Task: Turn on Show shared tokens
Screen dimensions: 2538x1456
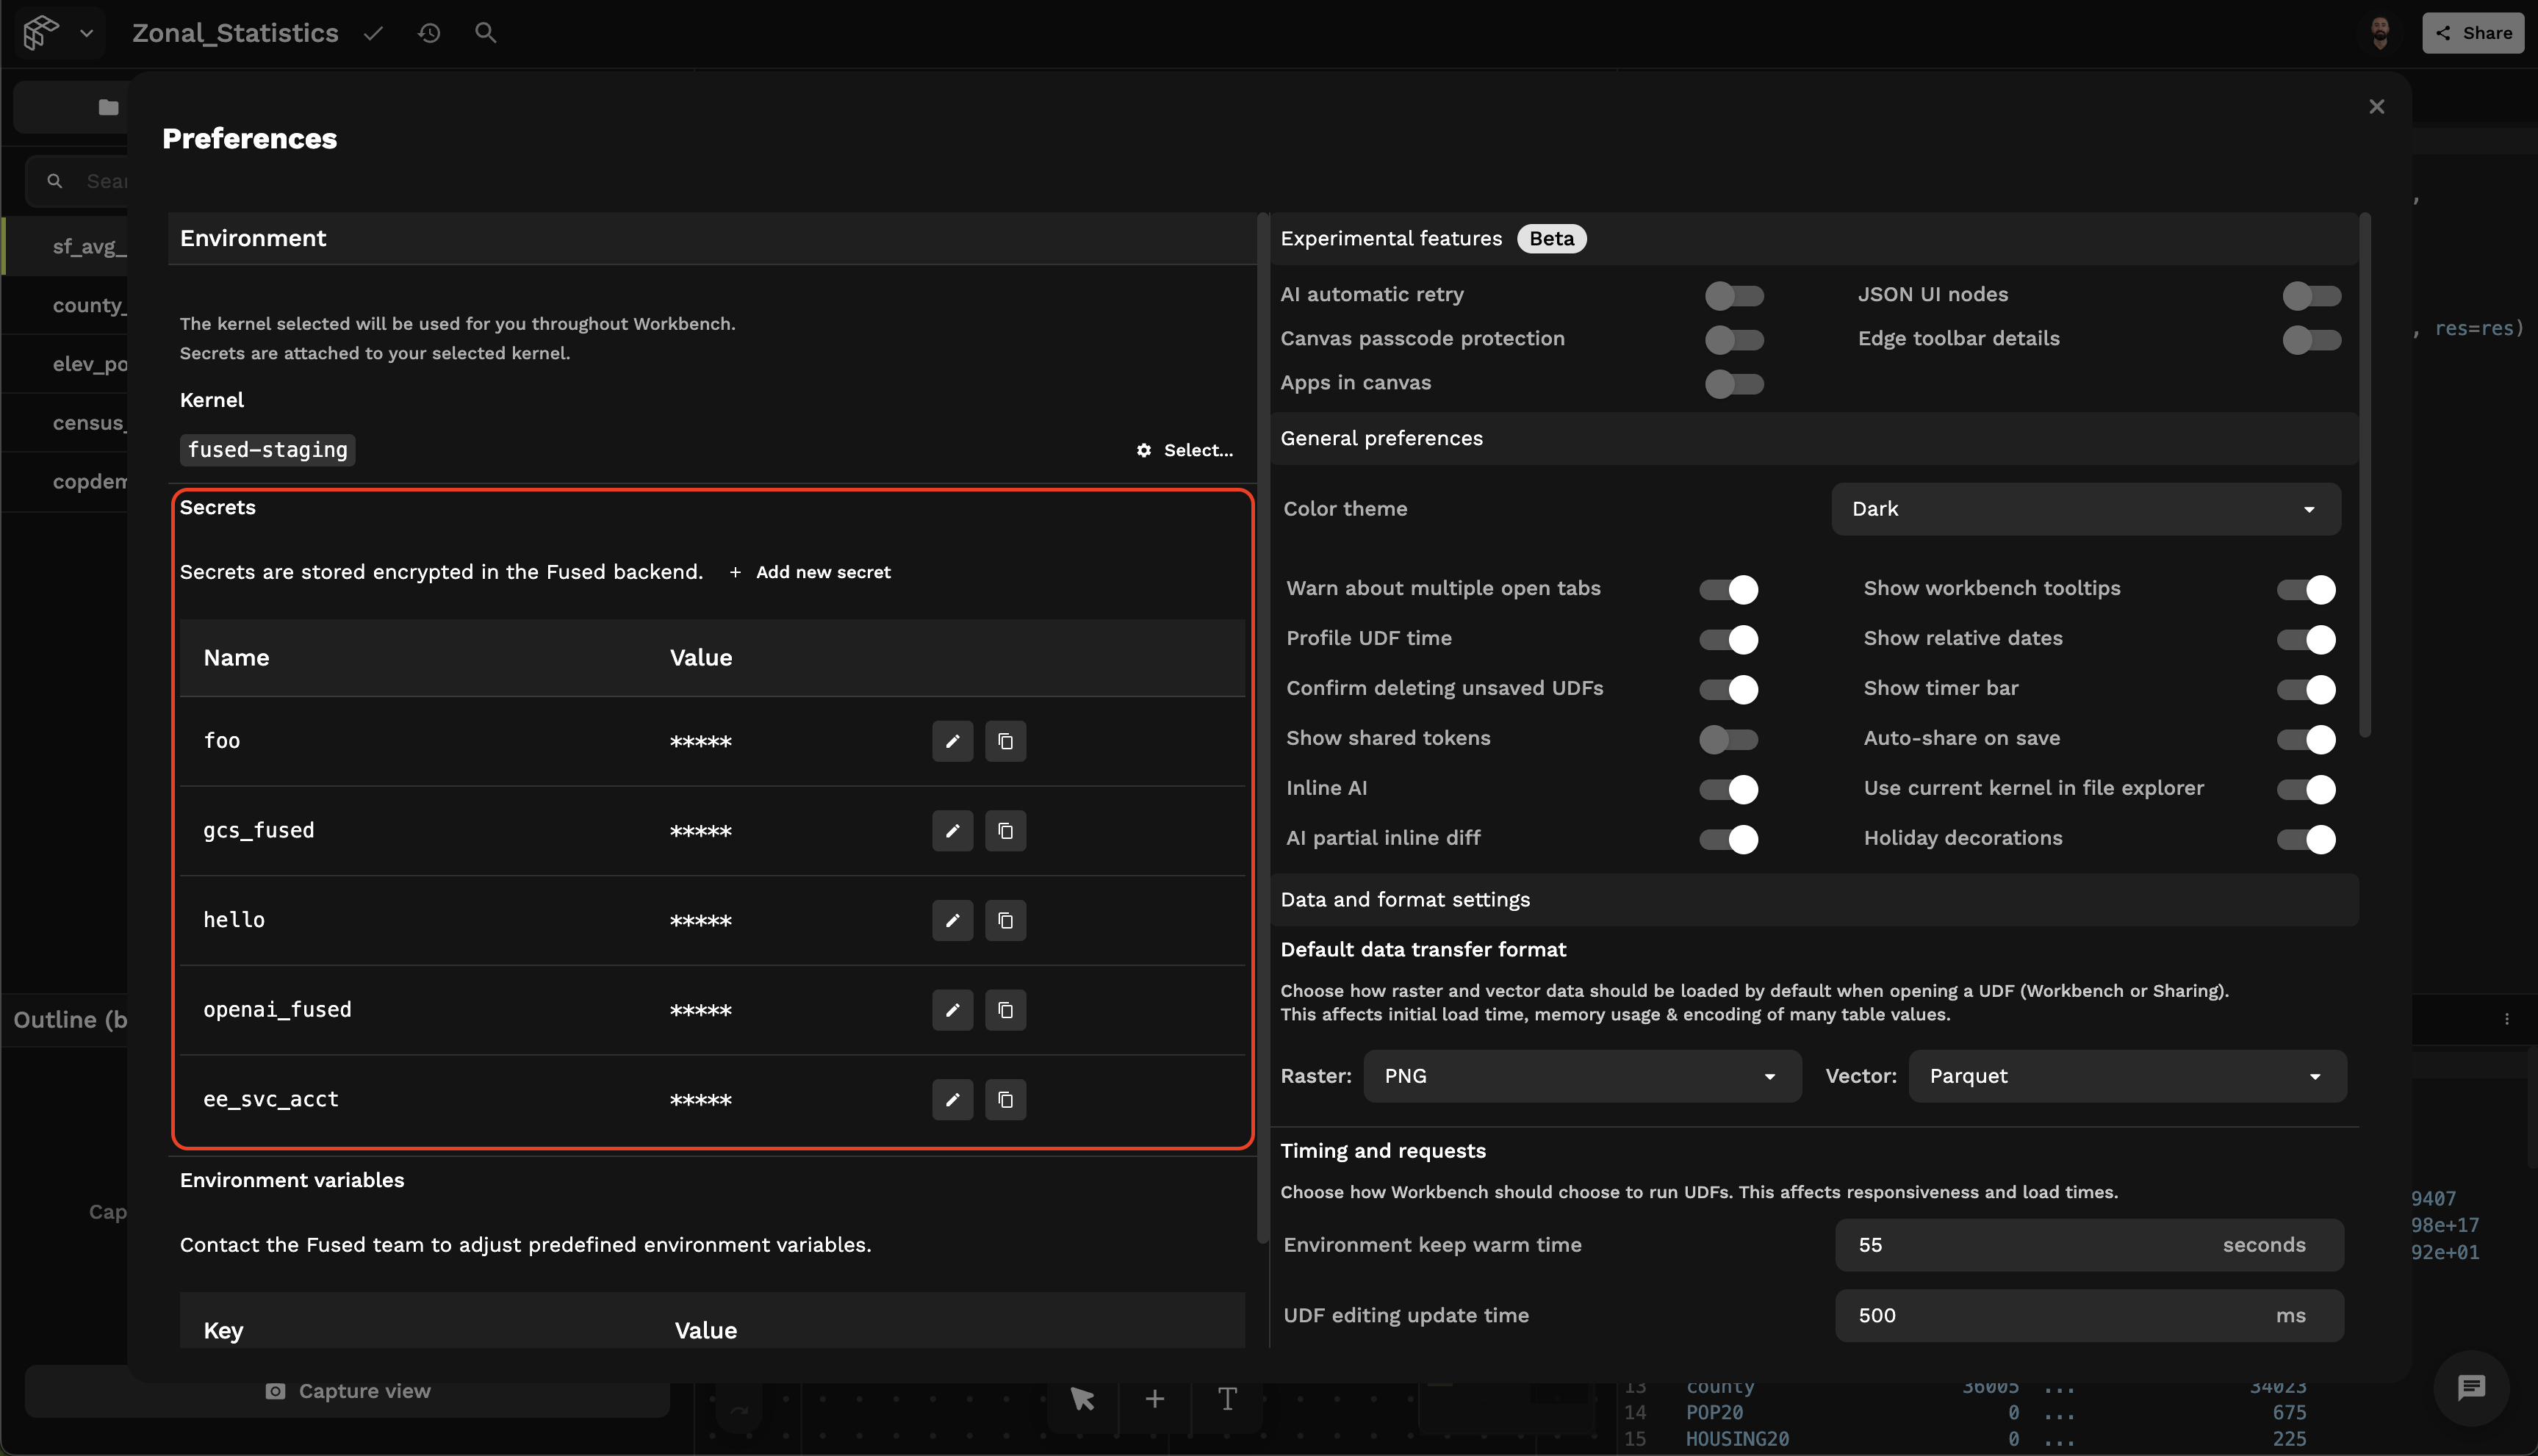Action: 1728,739
